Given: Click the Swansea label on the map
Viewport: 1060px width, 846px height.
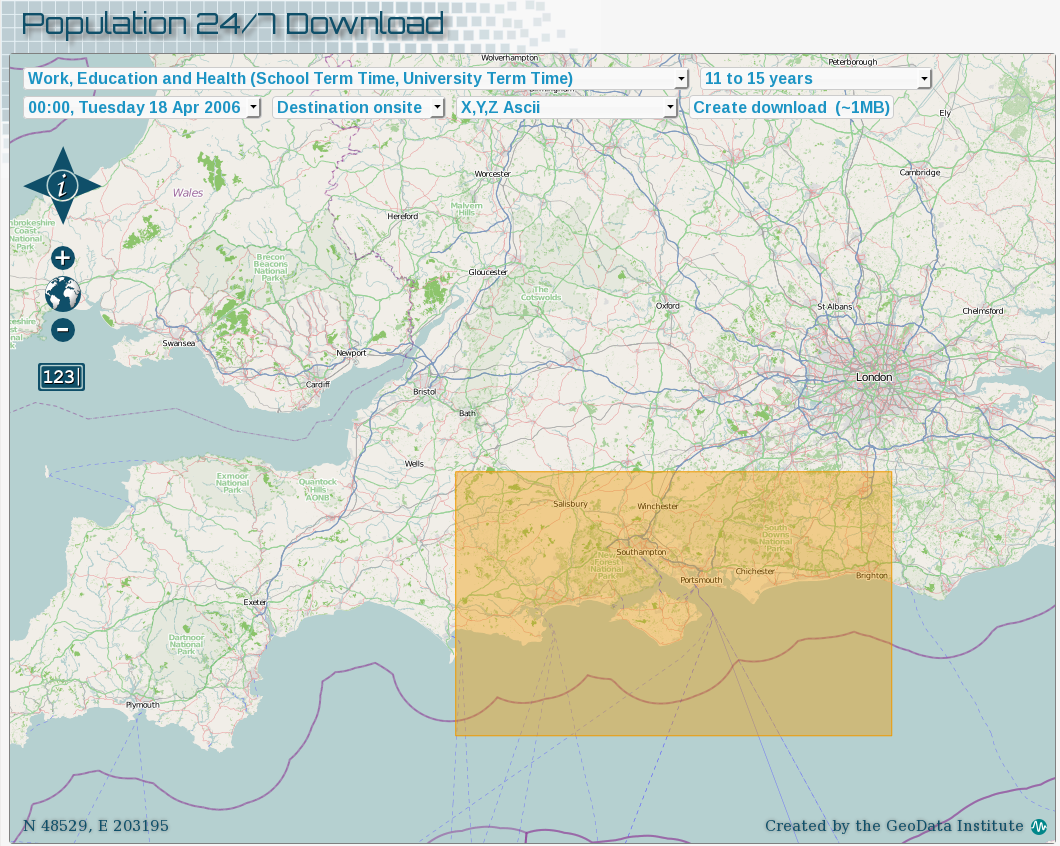Looking at the screenshot, I should (178, 344).
